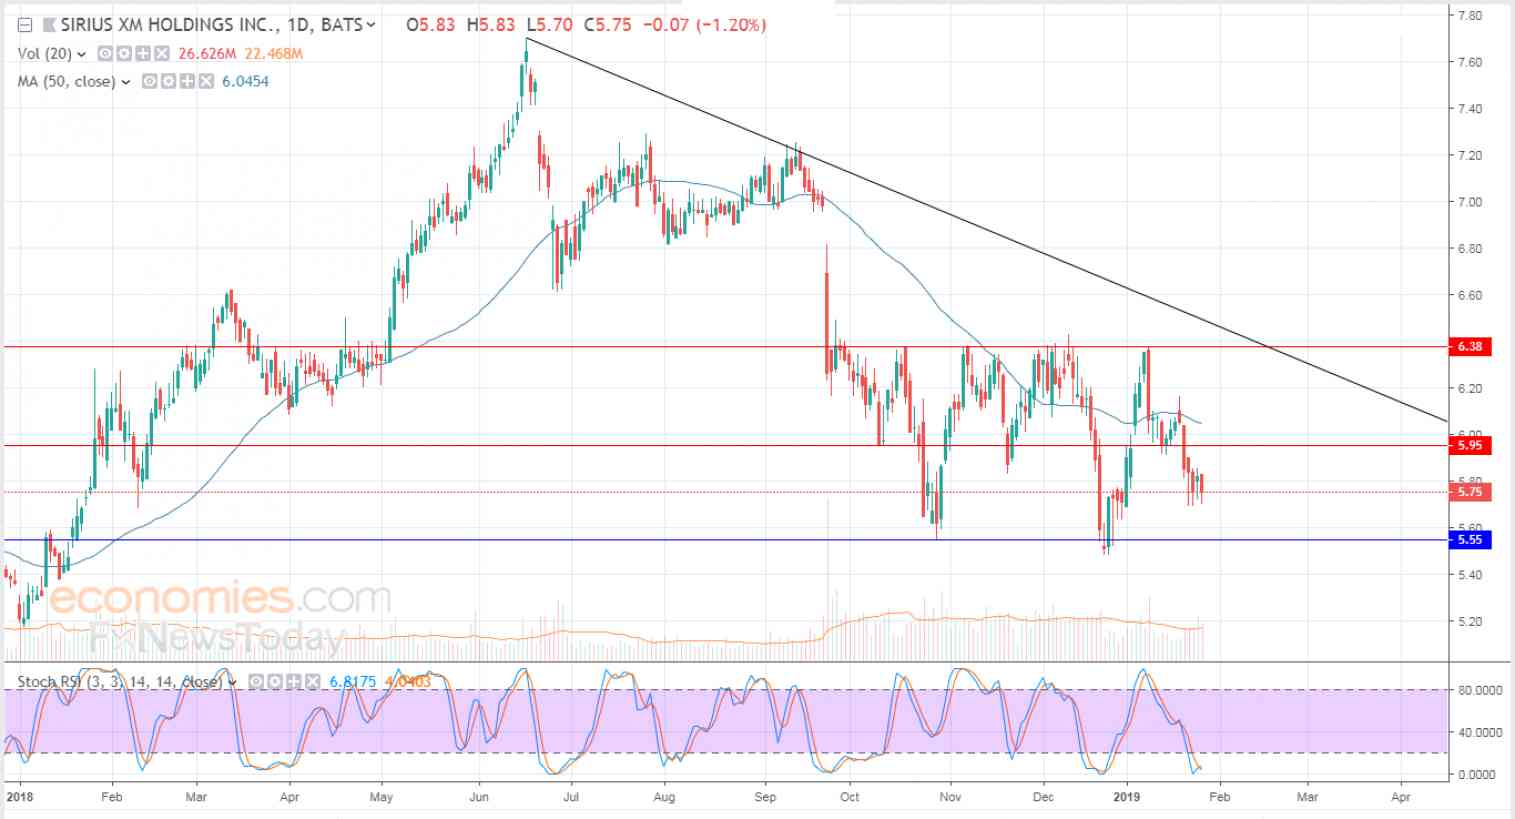Screen dimensions: 1515x819
Task: Click the 0.0000 level on the Stoch RSI axis
Action: [x=1476, y=775]
